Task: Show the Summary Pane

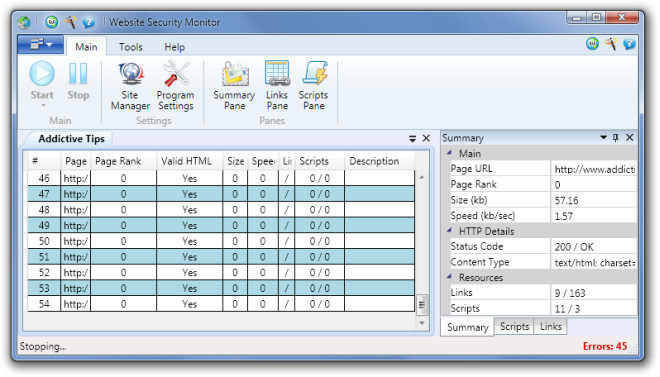Action: pos(234,86)
